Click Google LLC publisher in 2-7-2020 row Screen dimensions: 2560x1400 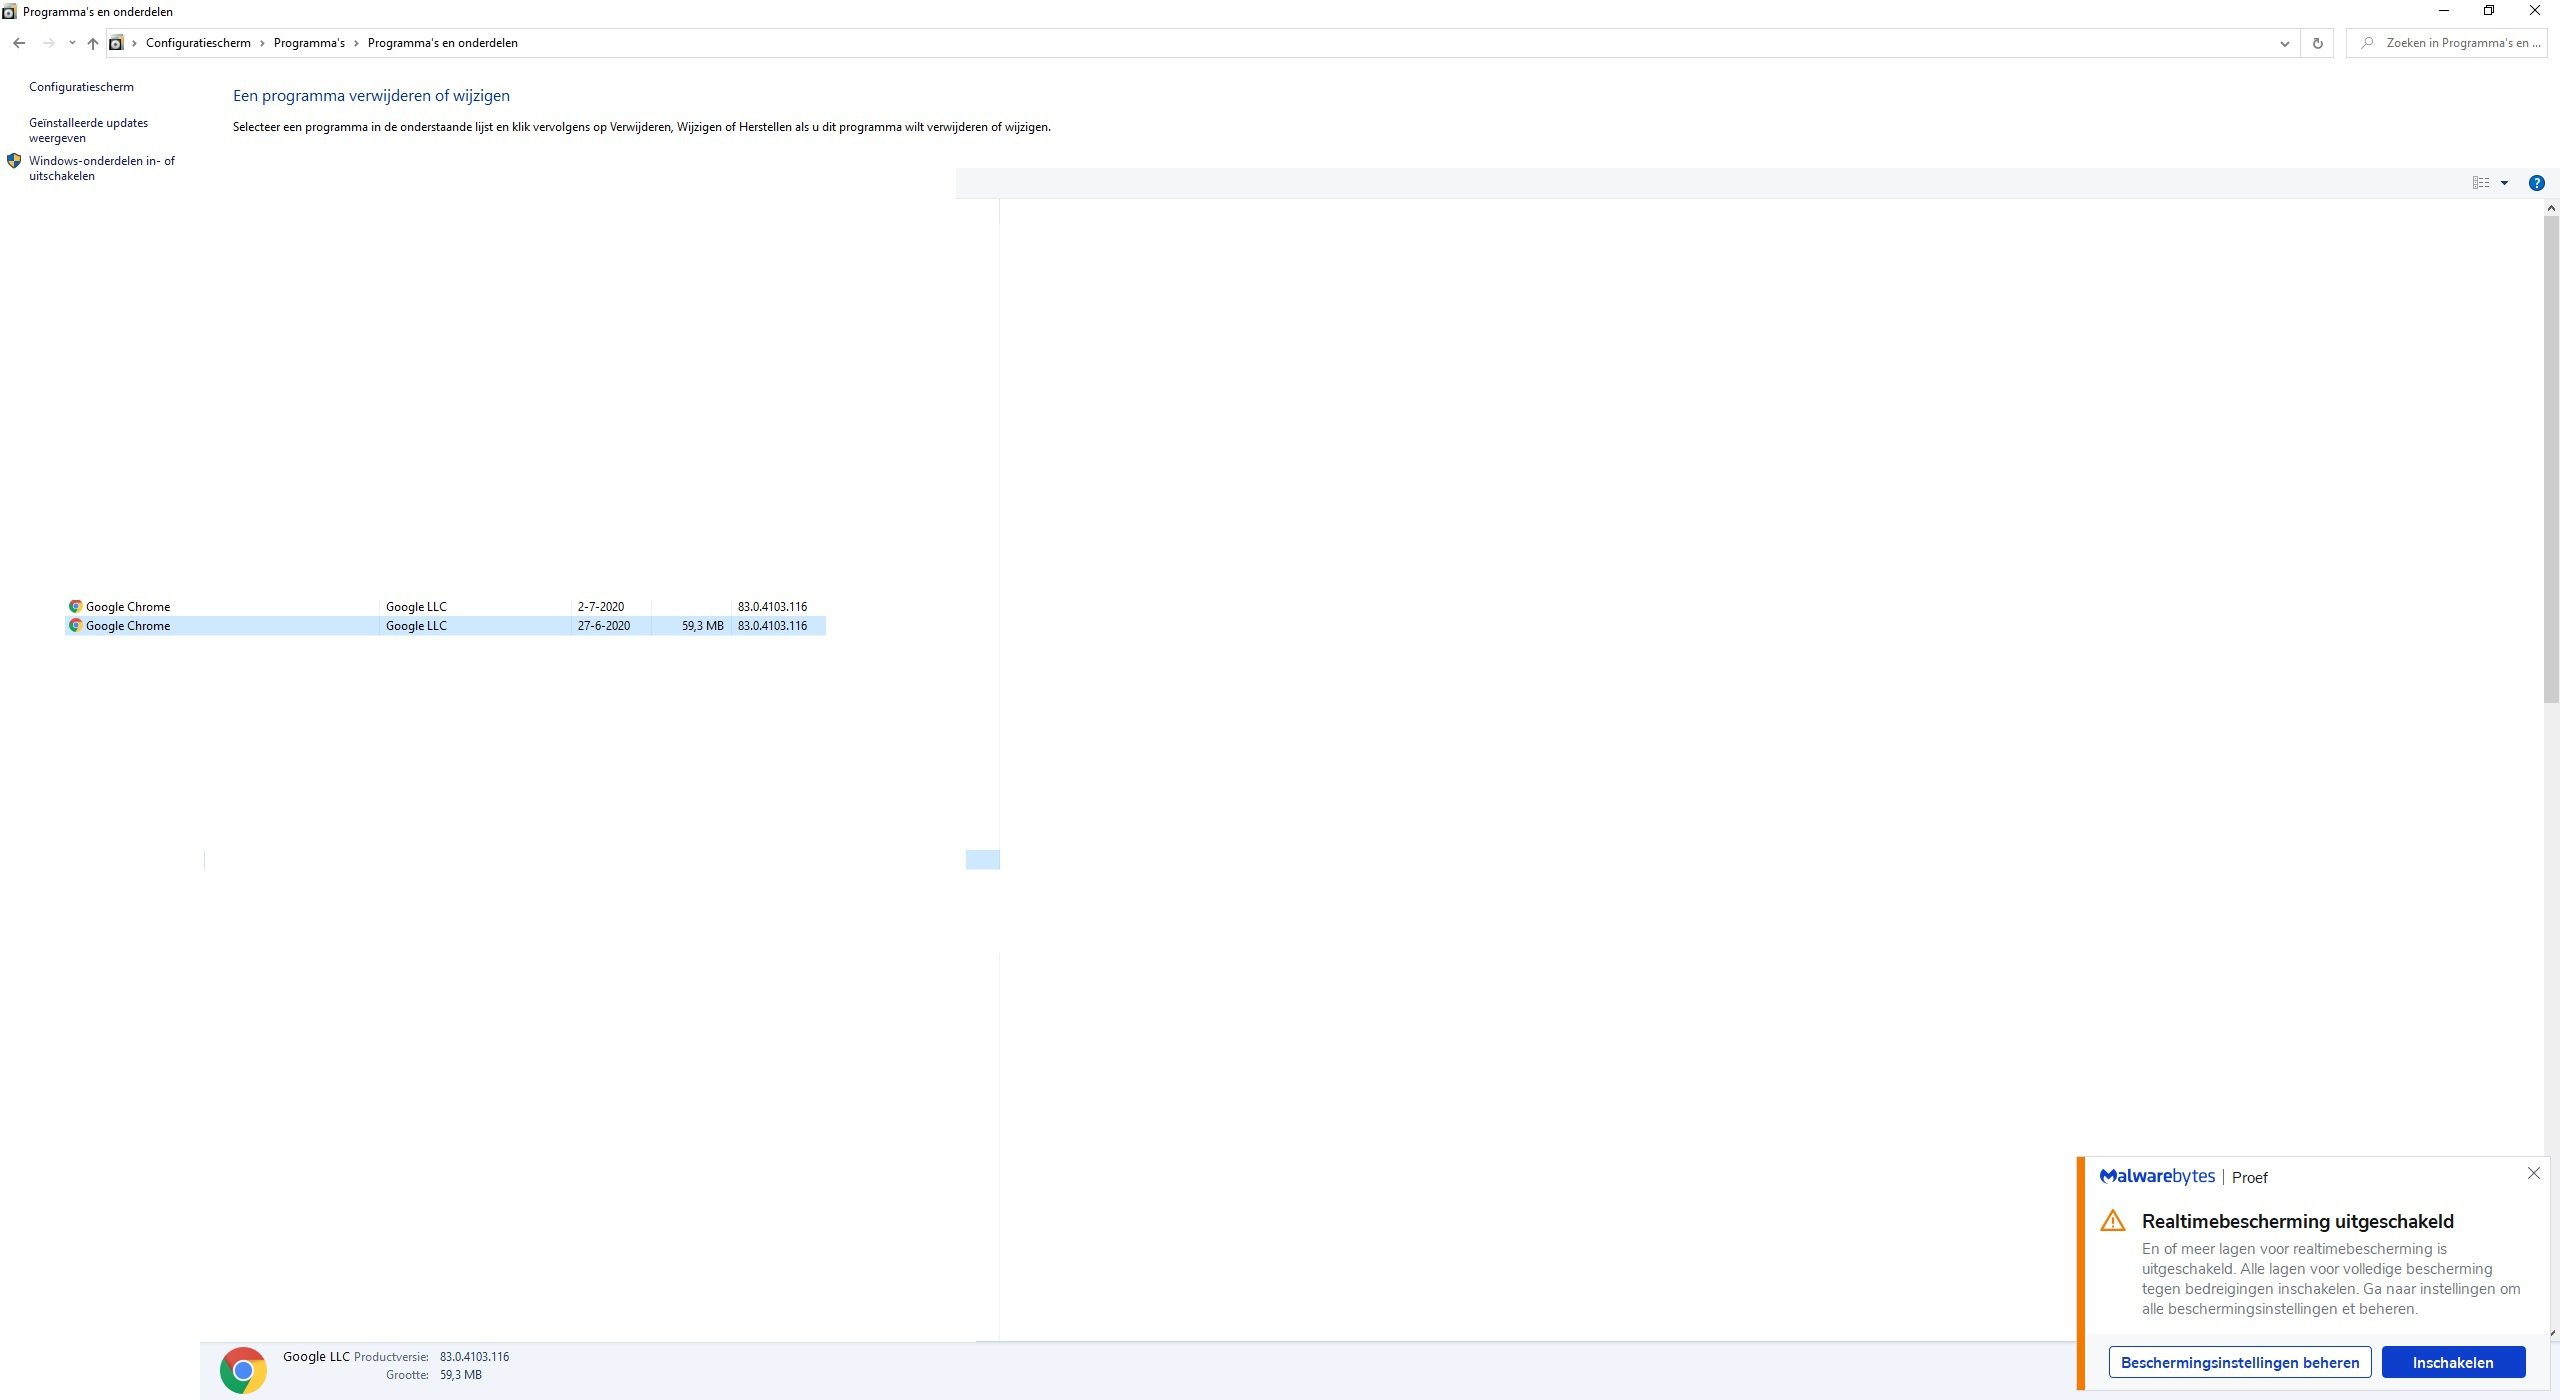click(416, 607)
